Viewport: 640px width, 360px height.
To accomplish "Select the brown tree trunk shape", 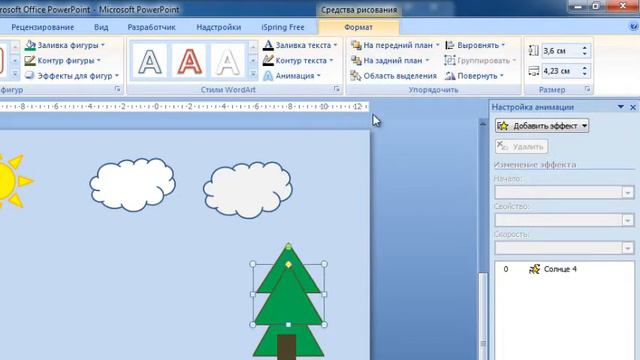I will (x=287, y=347).
